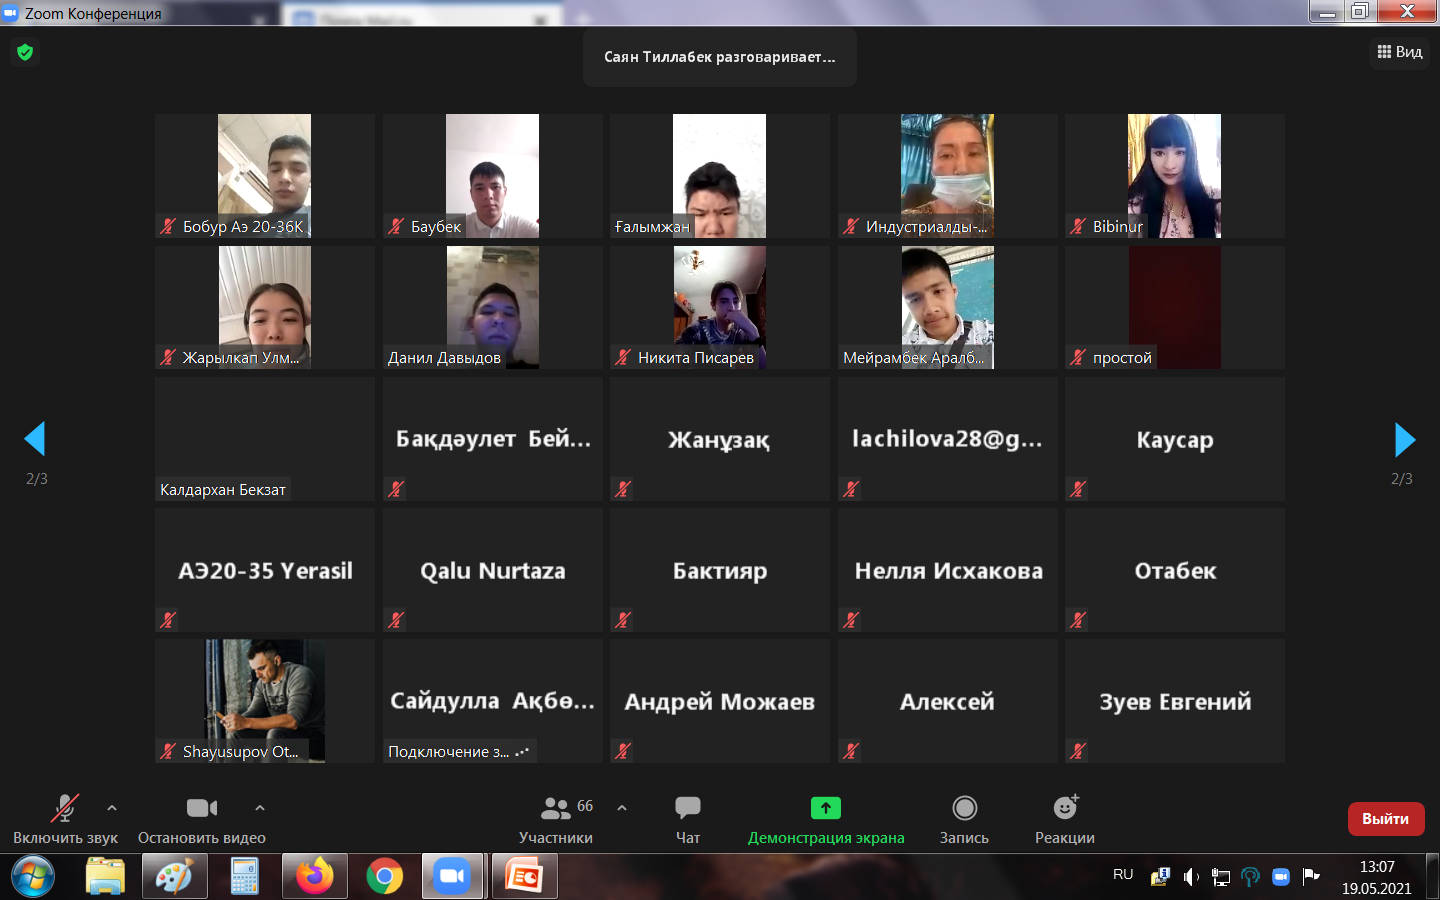
Task: Select the Никита Писарев video tile
Action: (719, 307)
